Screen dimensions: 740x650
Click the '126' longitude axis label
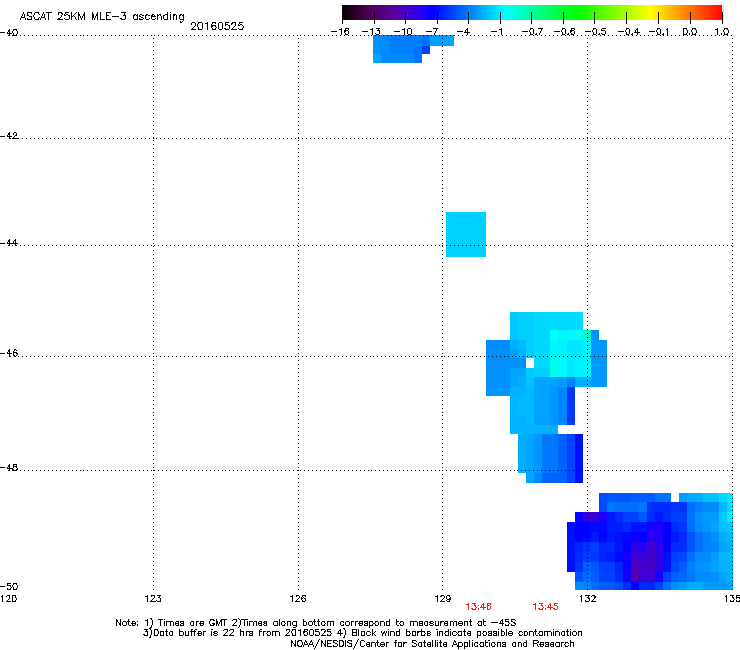(x=298, y=599)
